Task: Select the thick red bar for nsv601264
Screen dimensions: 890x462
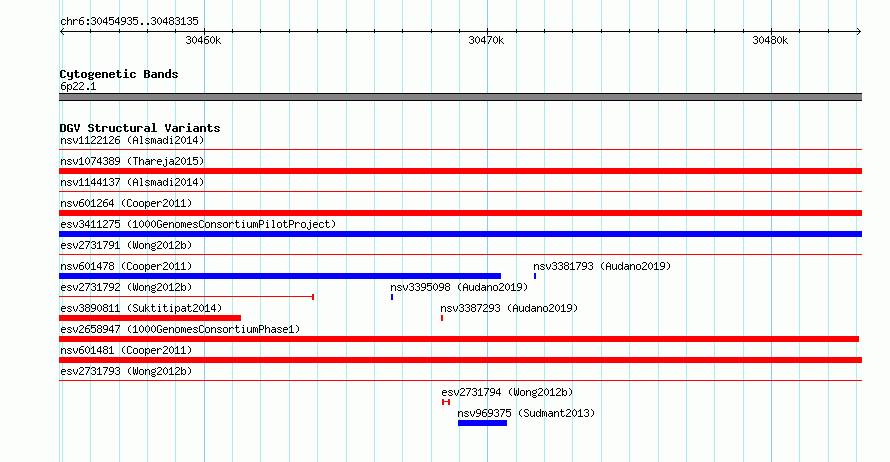Action: 460,213
